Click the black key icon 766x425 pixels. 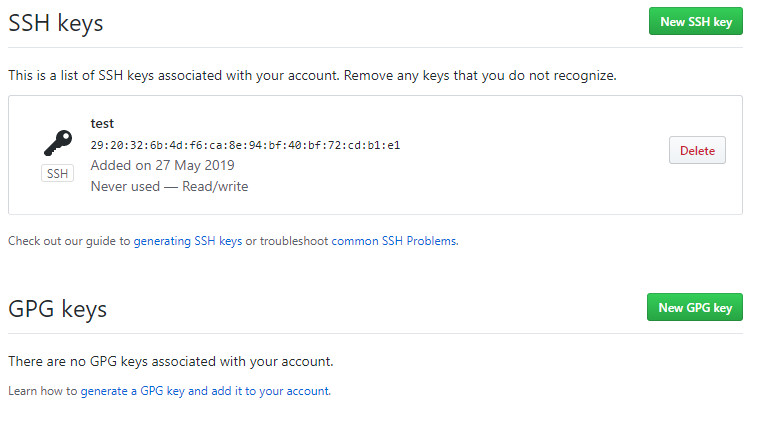pyautogui.click(x=58, y=143)
